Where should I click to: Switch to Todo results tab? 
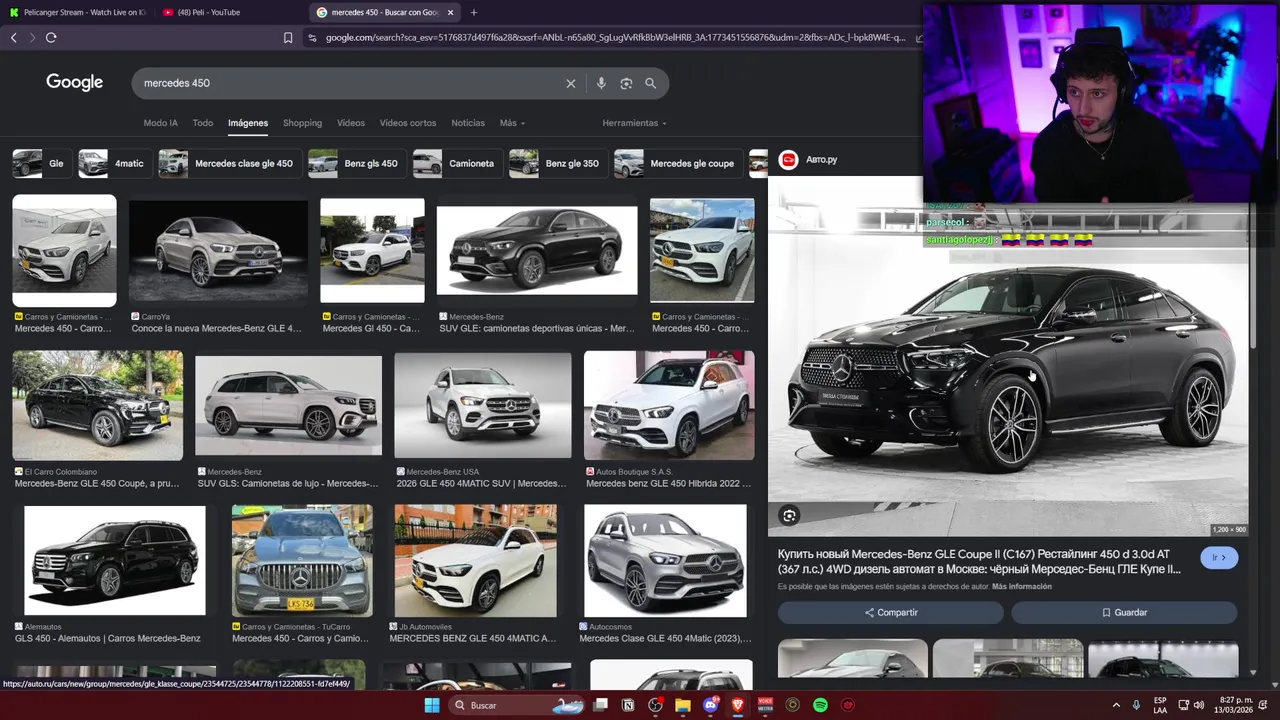point(203,123)
